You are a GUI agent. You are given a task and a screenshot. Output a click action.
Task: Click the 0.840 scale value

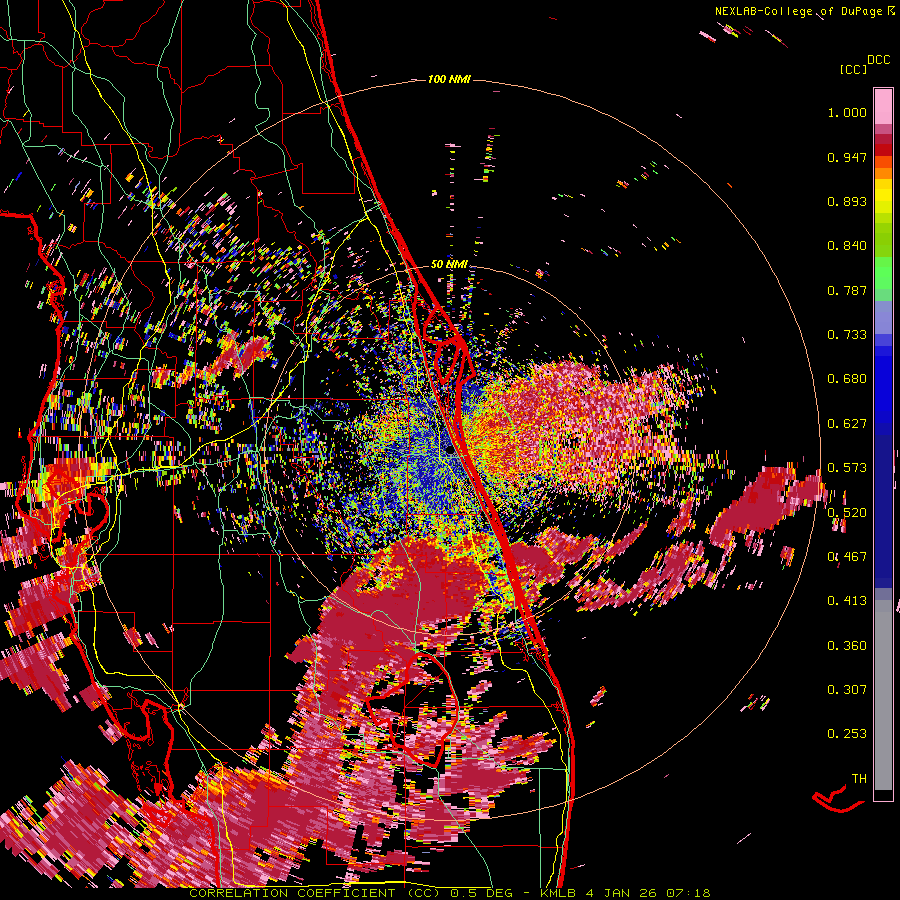(847, 246)
